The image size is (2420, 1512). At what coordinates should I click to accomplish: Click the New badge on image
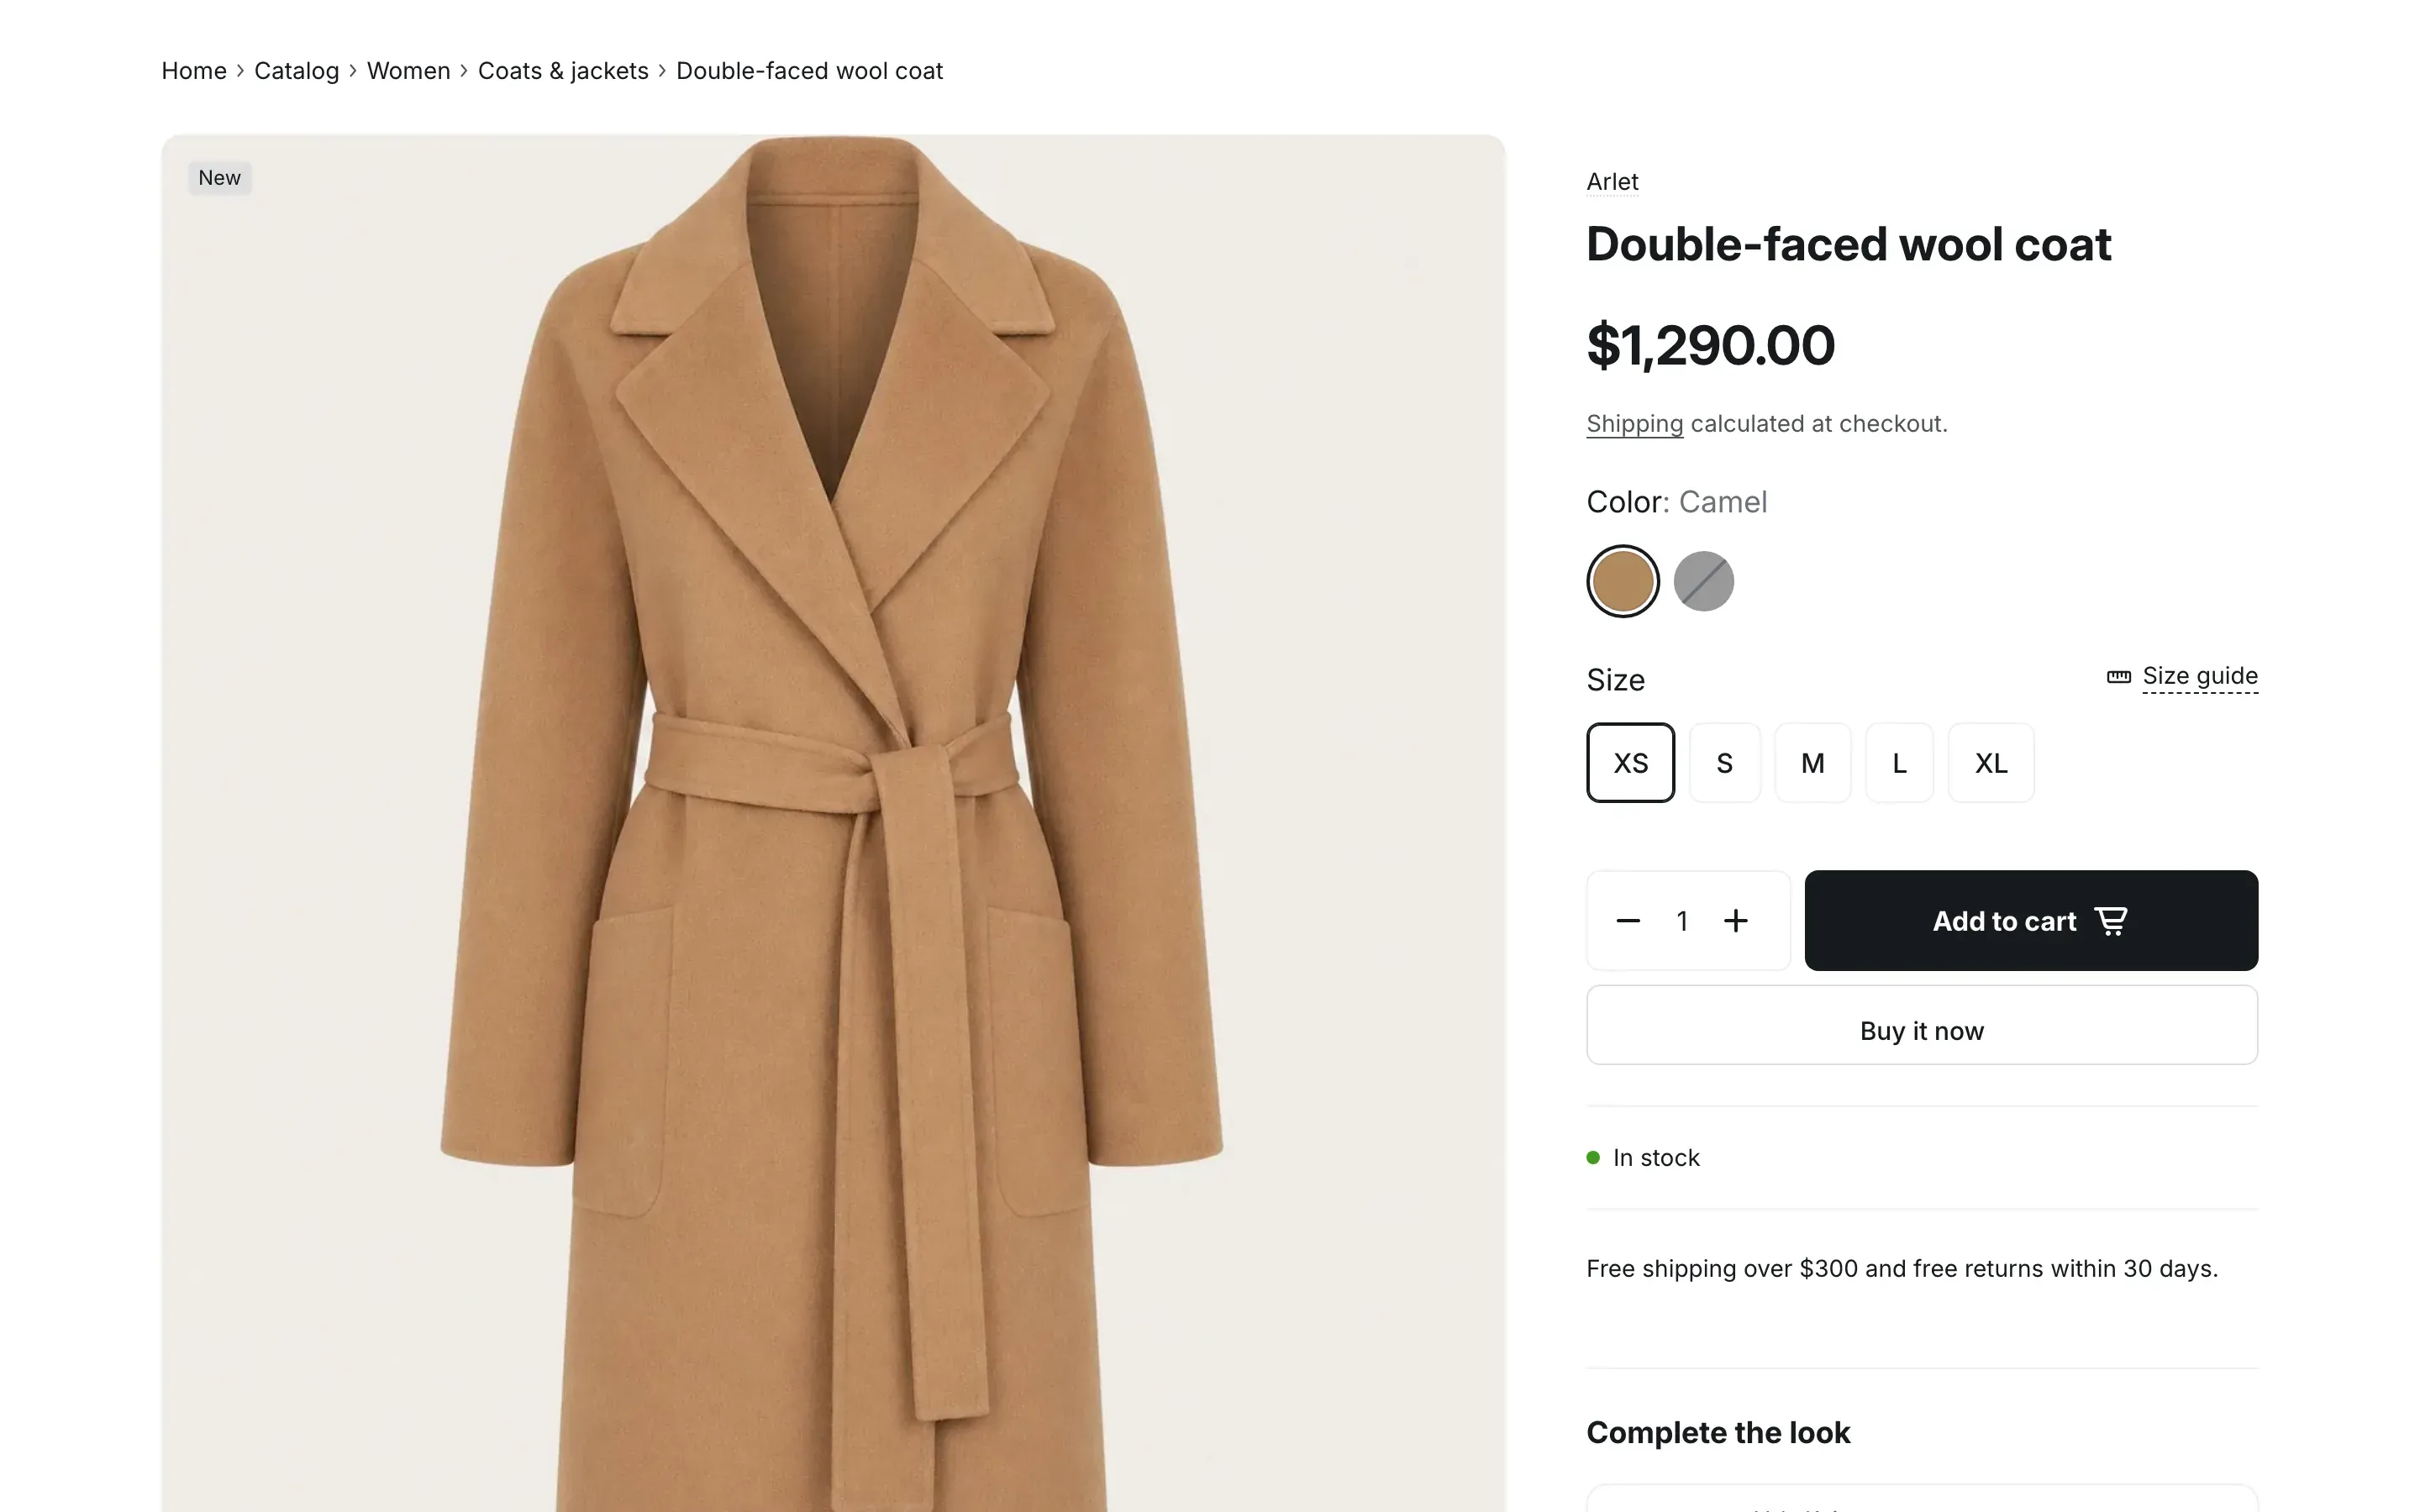(219, 178)
